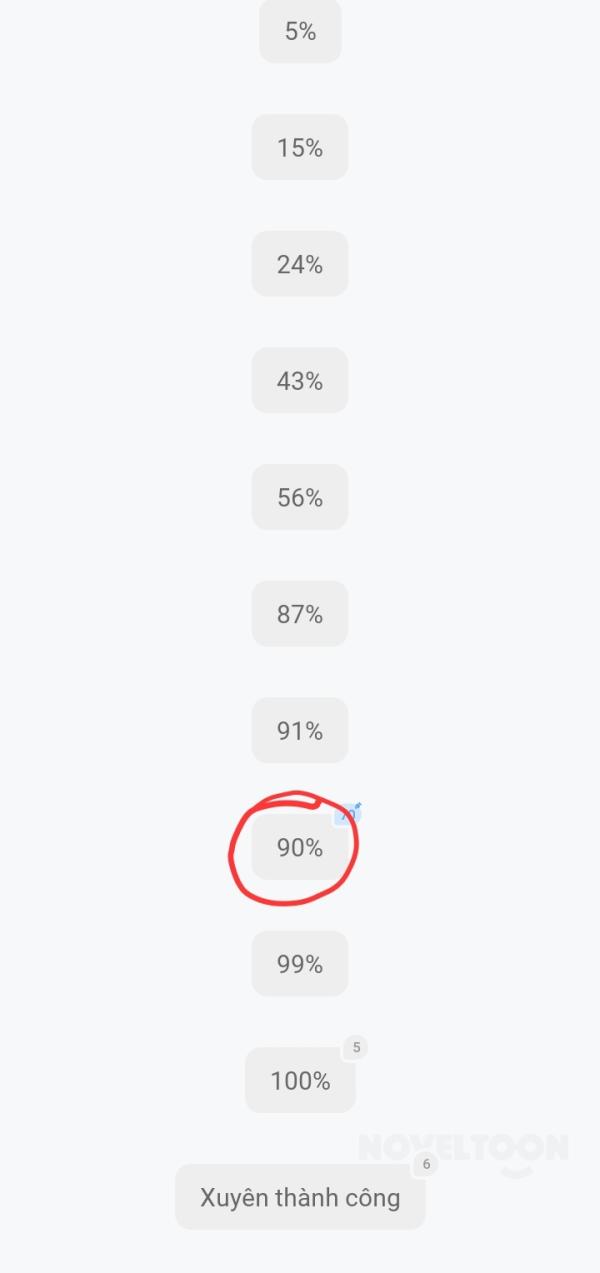Select the 87% bubble
This screenshot has width=600, height=1273.
[x=300, y=614]
